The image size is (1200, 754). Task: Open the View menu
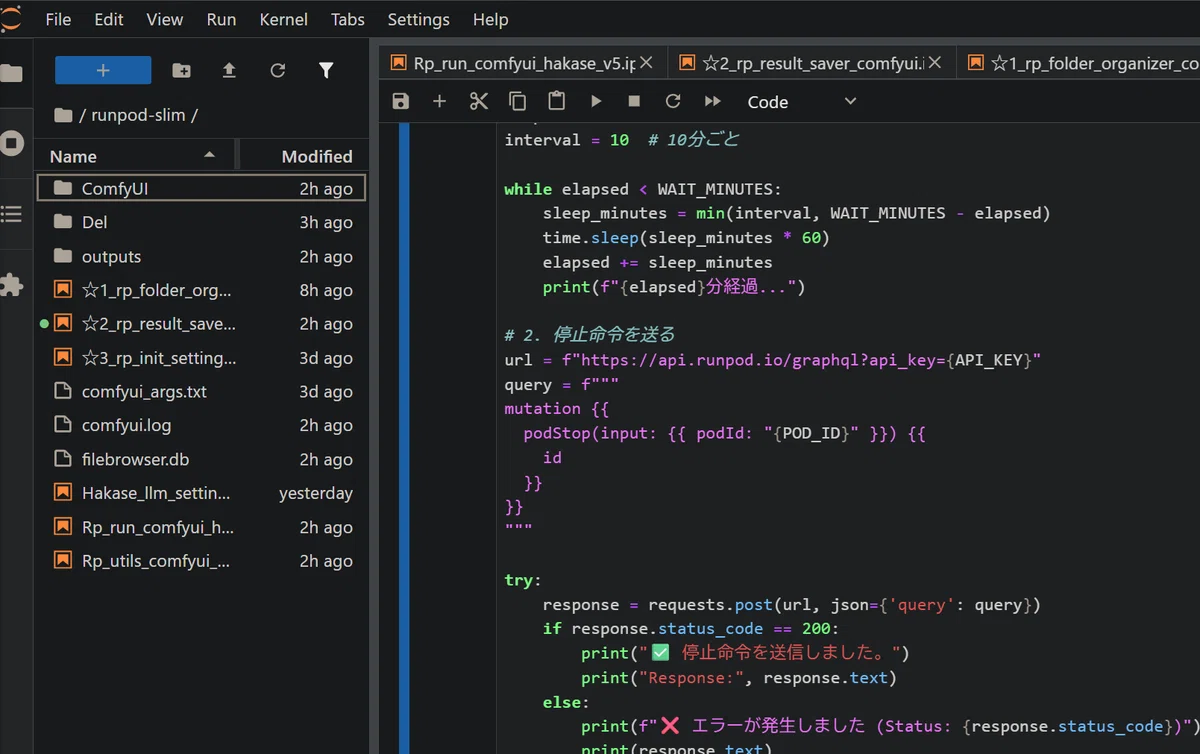165,19
